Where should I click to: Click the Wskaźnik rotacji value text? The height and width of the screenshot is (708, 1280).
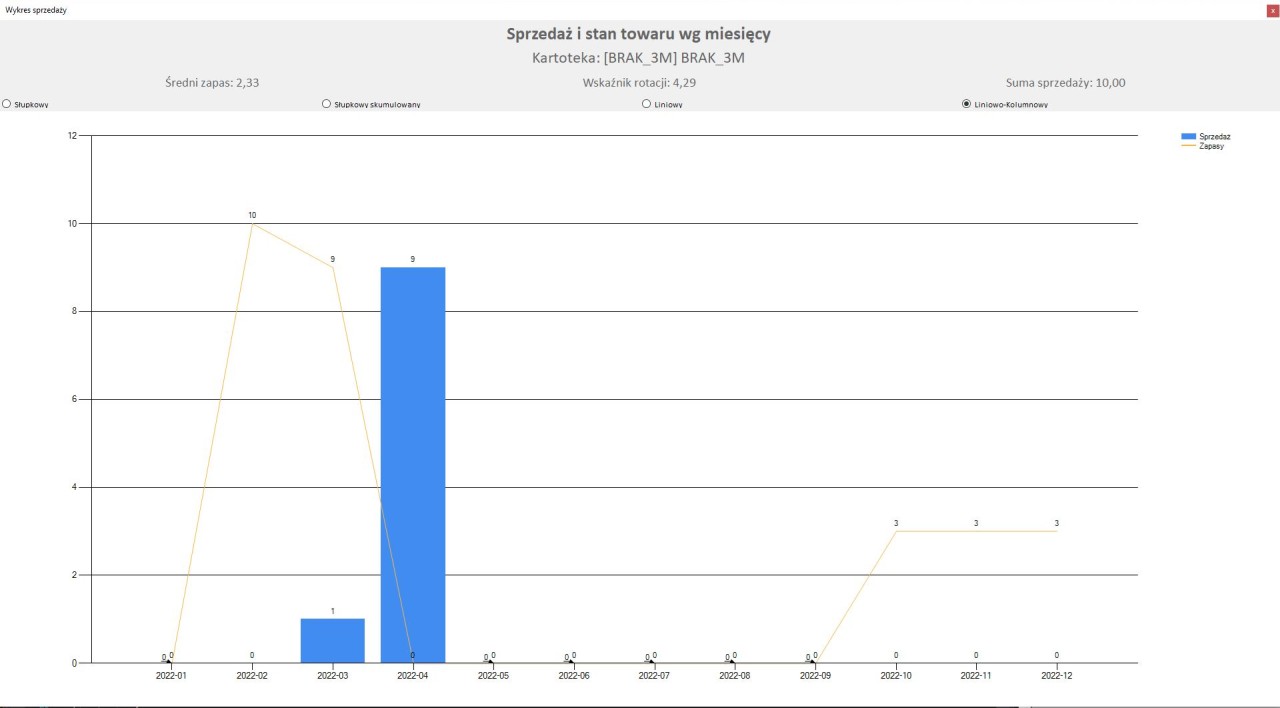click(639, 83)
